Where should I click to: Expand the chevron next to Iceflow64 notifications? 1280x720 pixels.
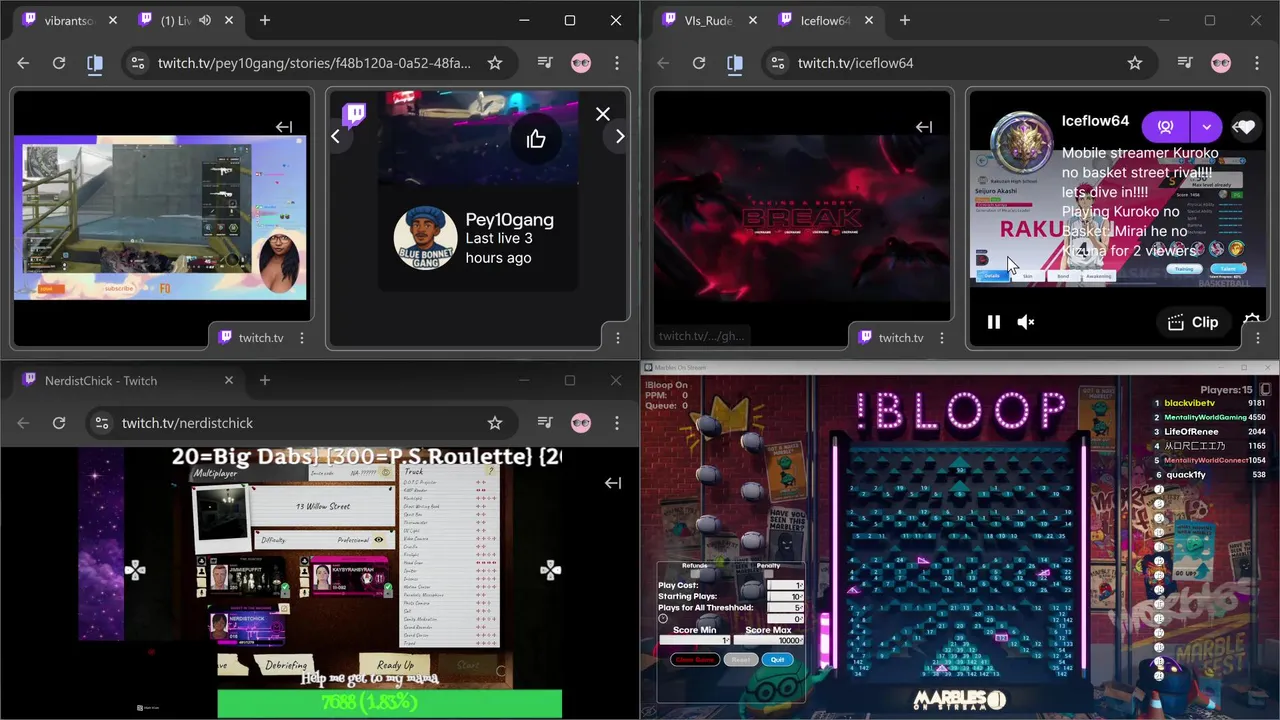coord(1206,127)
